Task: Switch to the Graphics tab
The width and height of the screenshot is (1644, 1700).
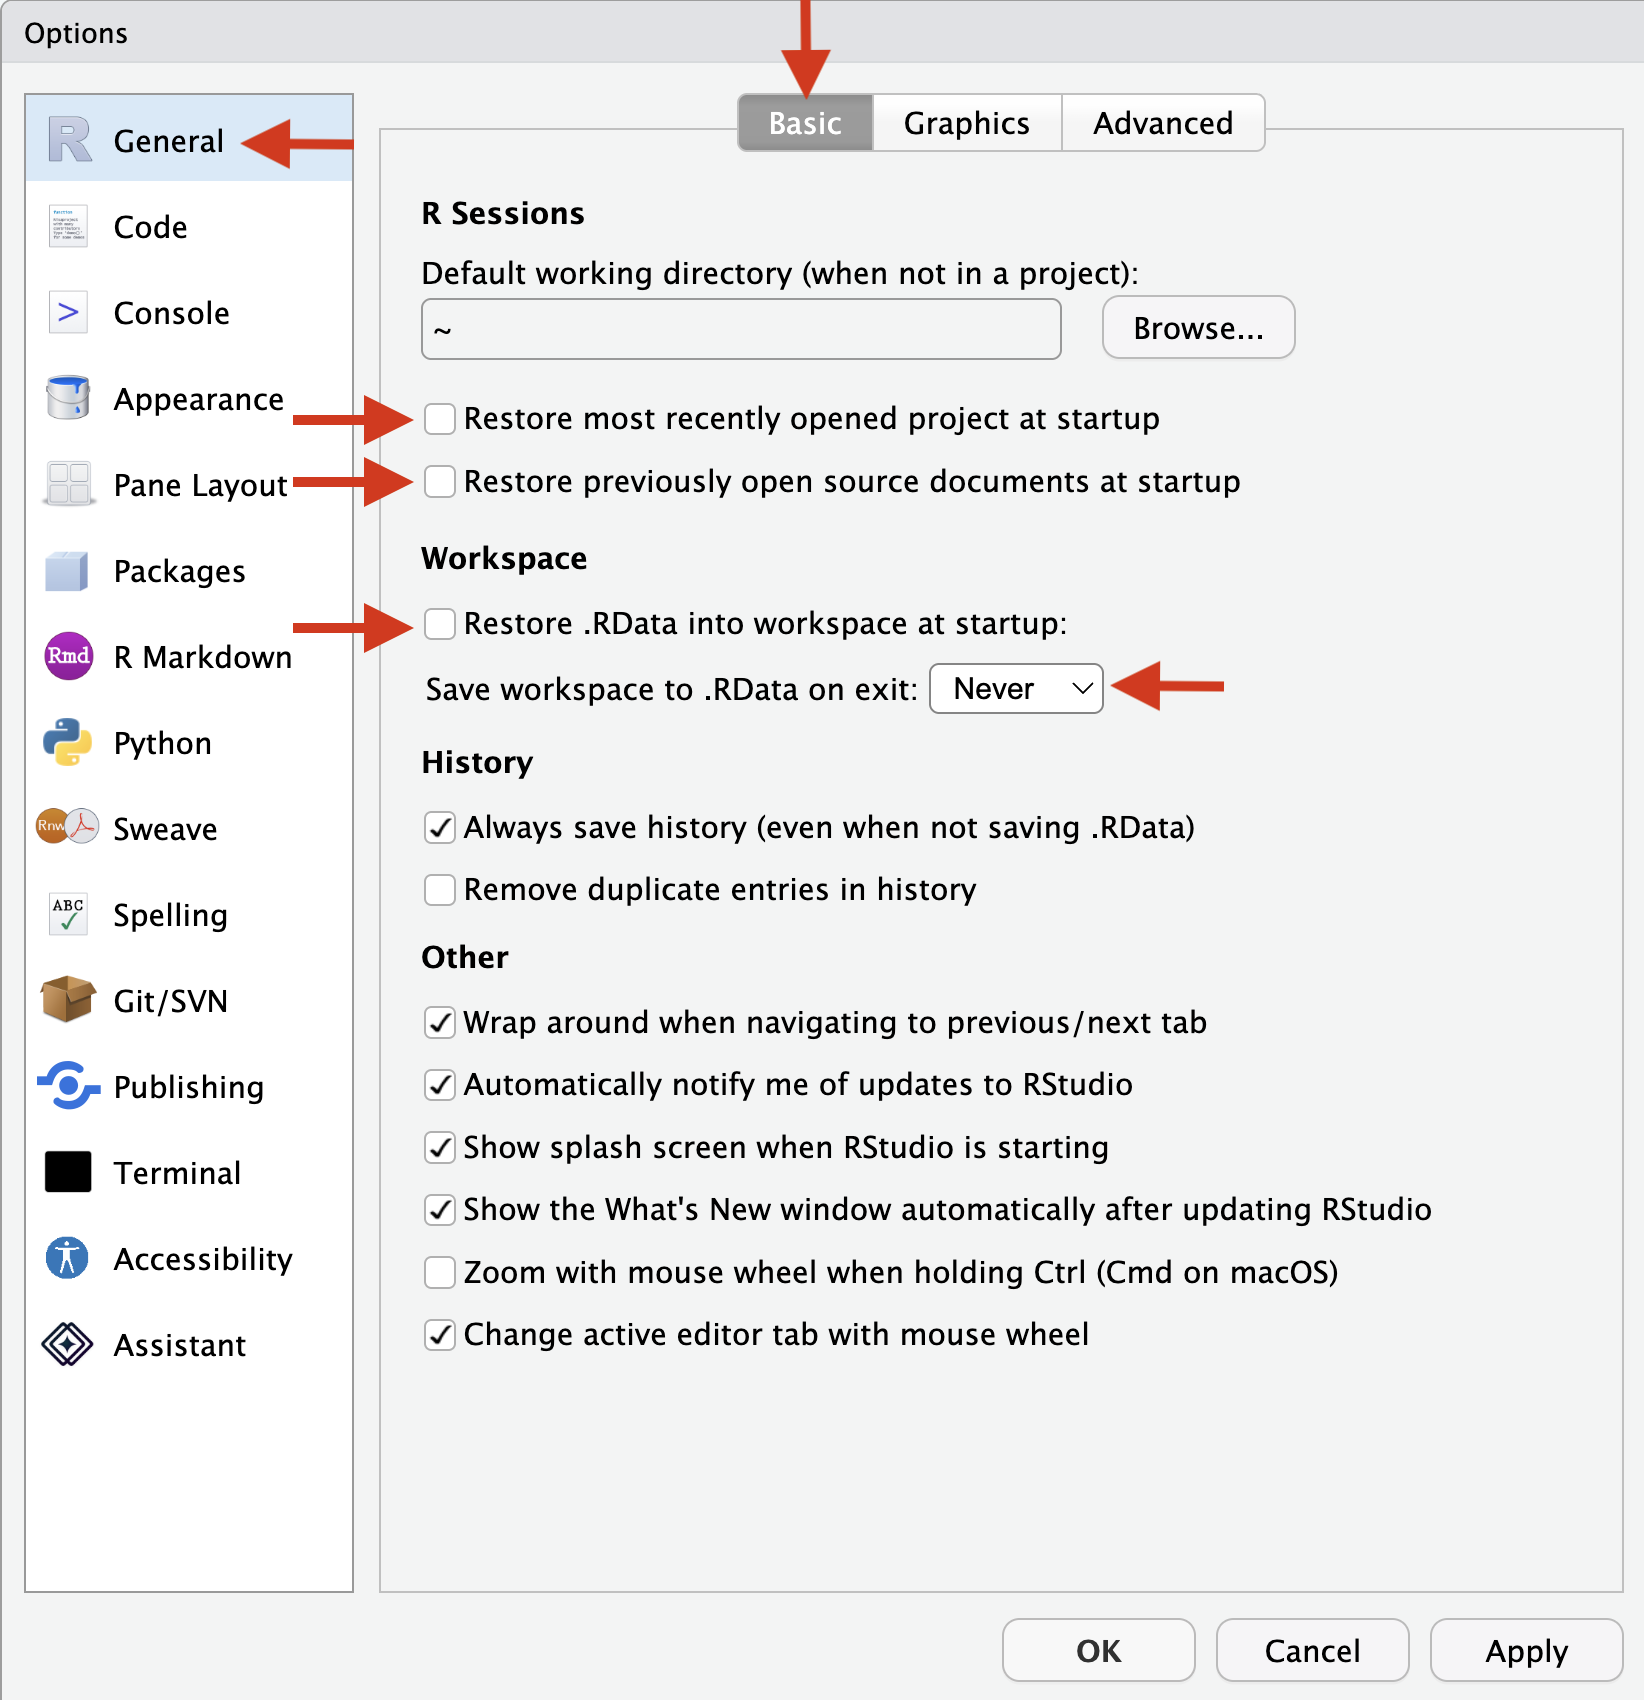Action: (x=967, y=123)
